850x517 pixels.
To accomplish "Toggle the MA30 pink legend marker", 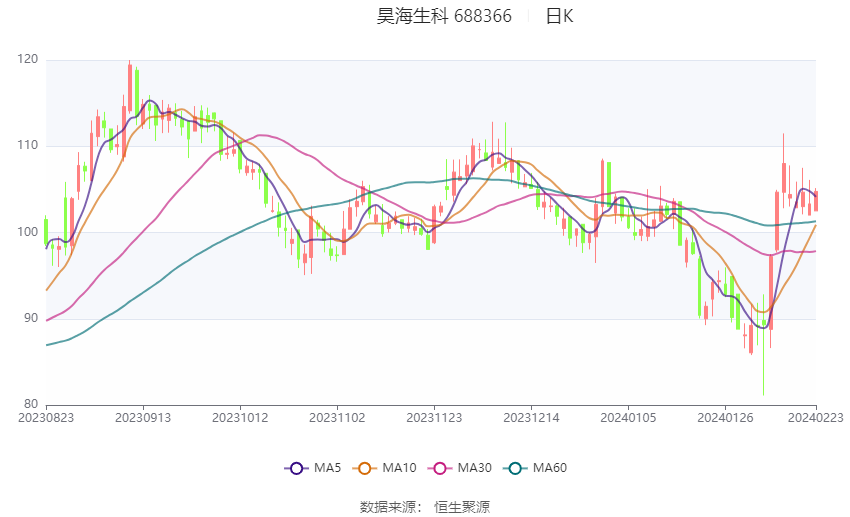I will [440, 468].
